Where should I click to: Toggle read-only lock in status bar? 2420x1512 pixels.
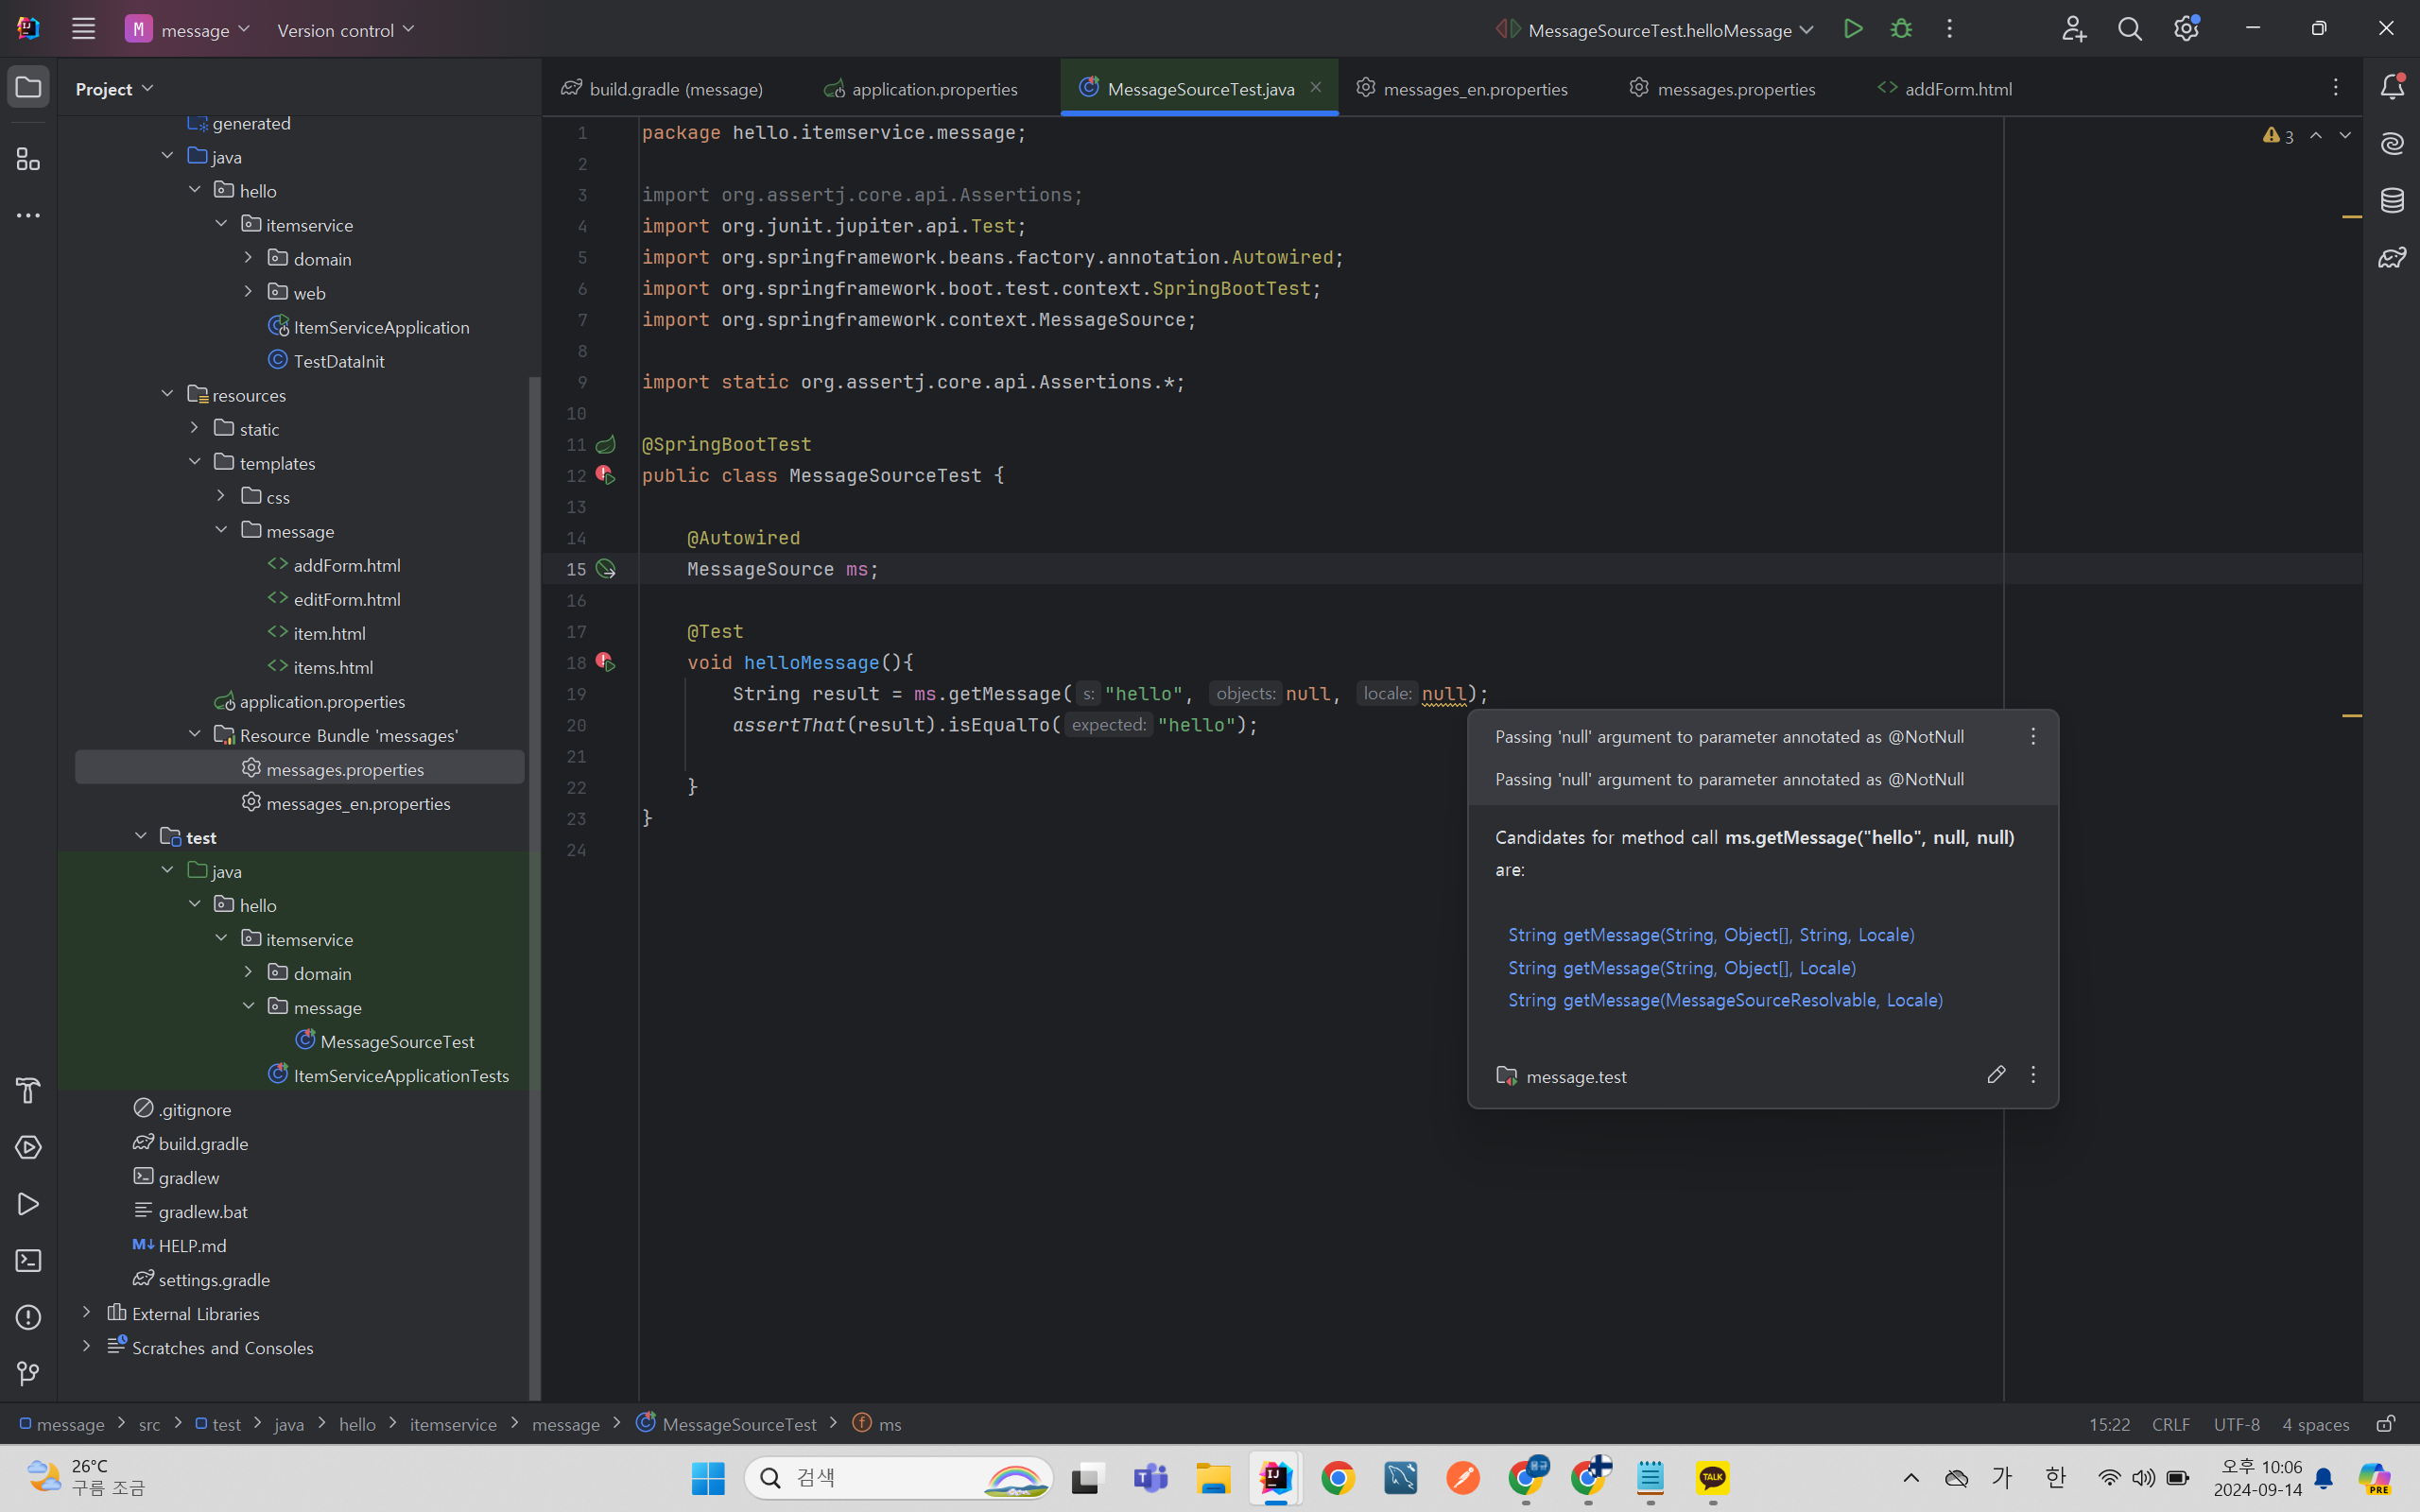(x=2386, y=1424)
